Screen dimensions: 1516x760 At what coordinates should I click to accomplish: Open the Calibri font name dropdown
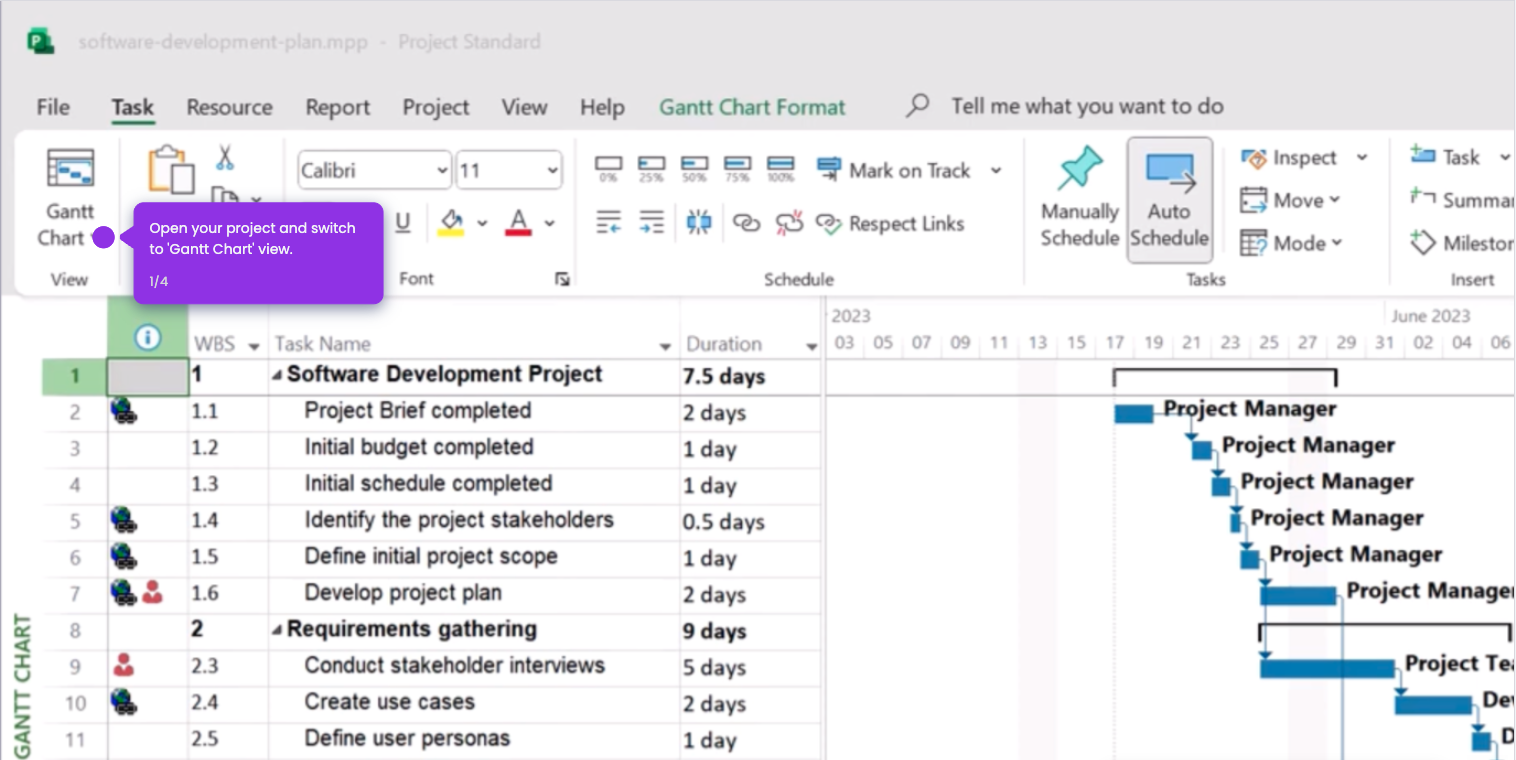coord(443,171)
